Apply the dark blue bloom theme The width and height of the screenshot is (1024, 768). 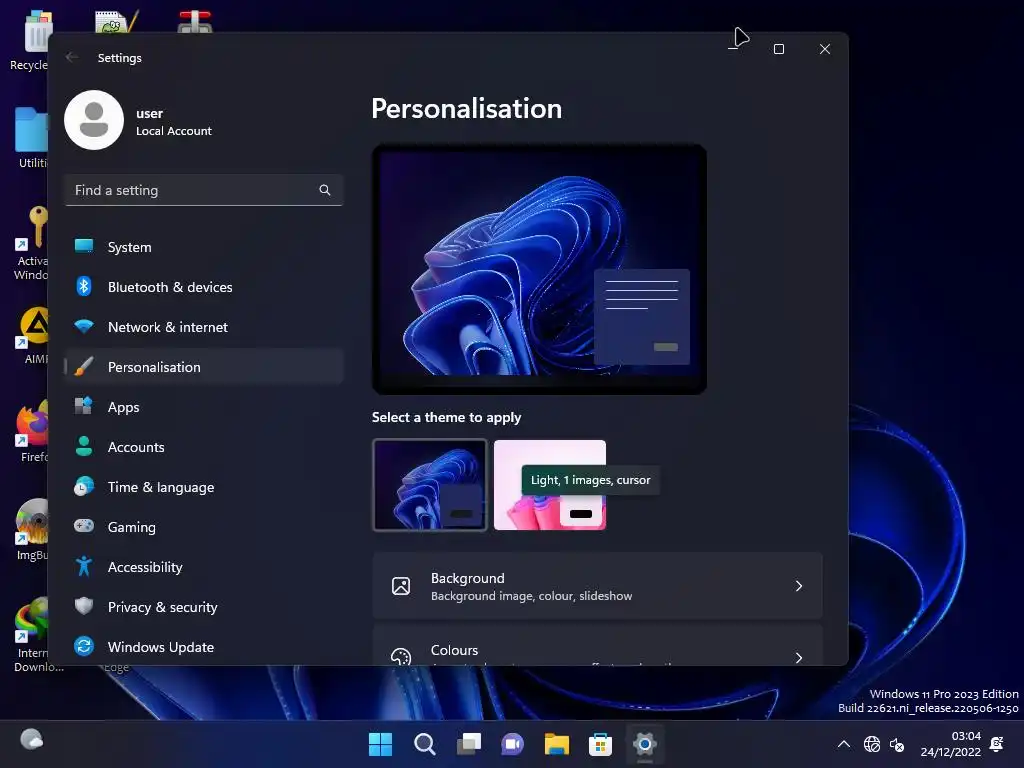pyautogui.click(x=430, y=485)
